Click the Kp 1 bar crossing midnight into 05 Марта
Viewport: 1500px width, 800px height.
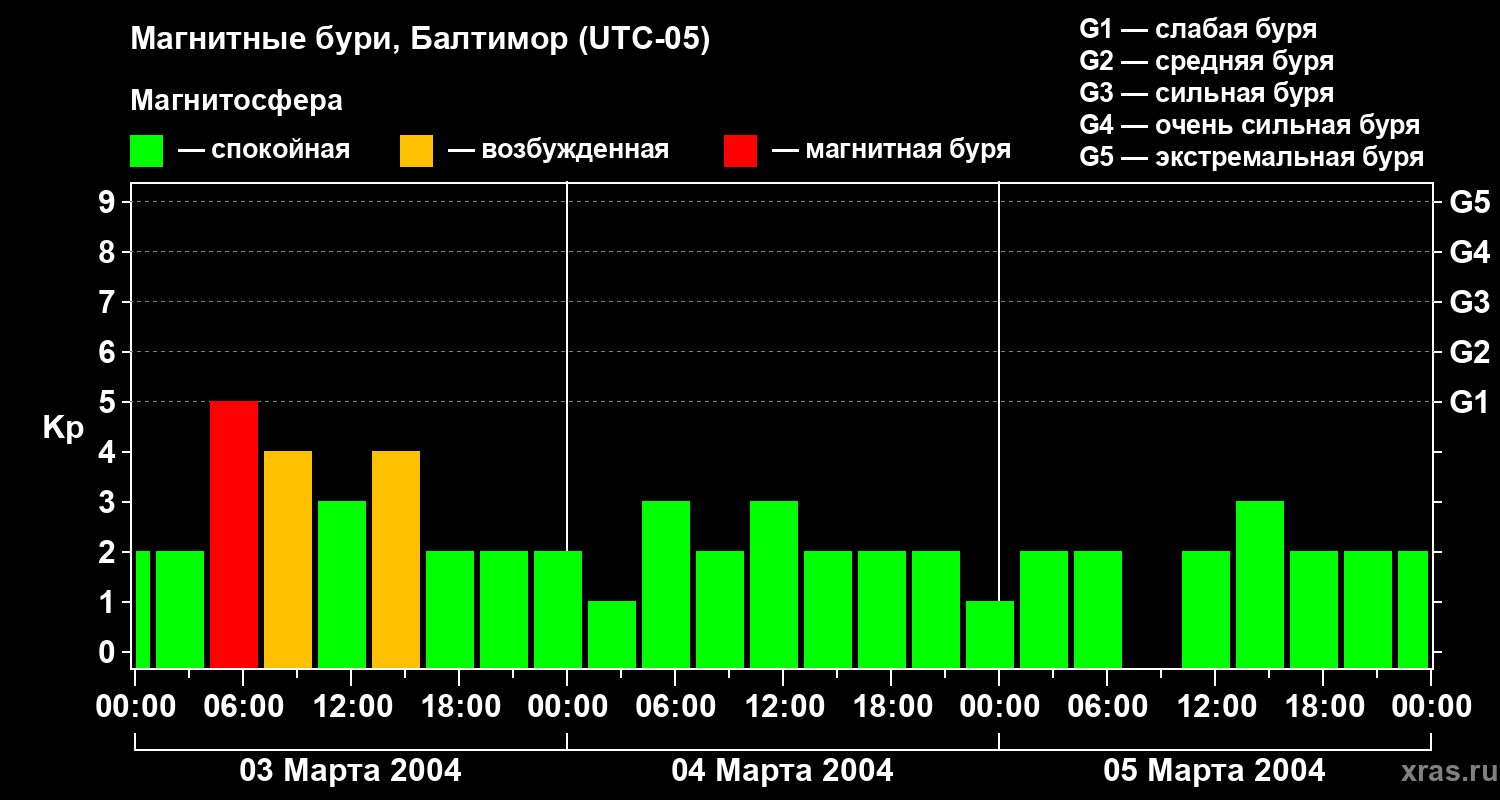pyautogui.click(x=990, y=635)
